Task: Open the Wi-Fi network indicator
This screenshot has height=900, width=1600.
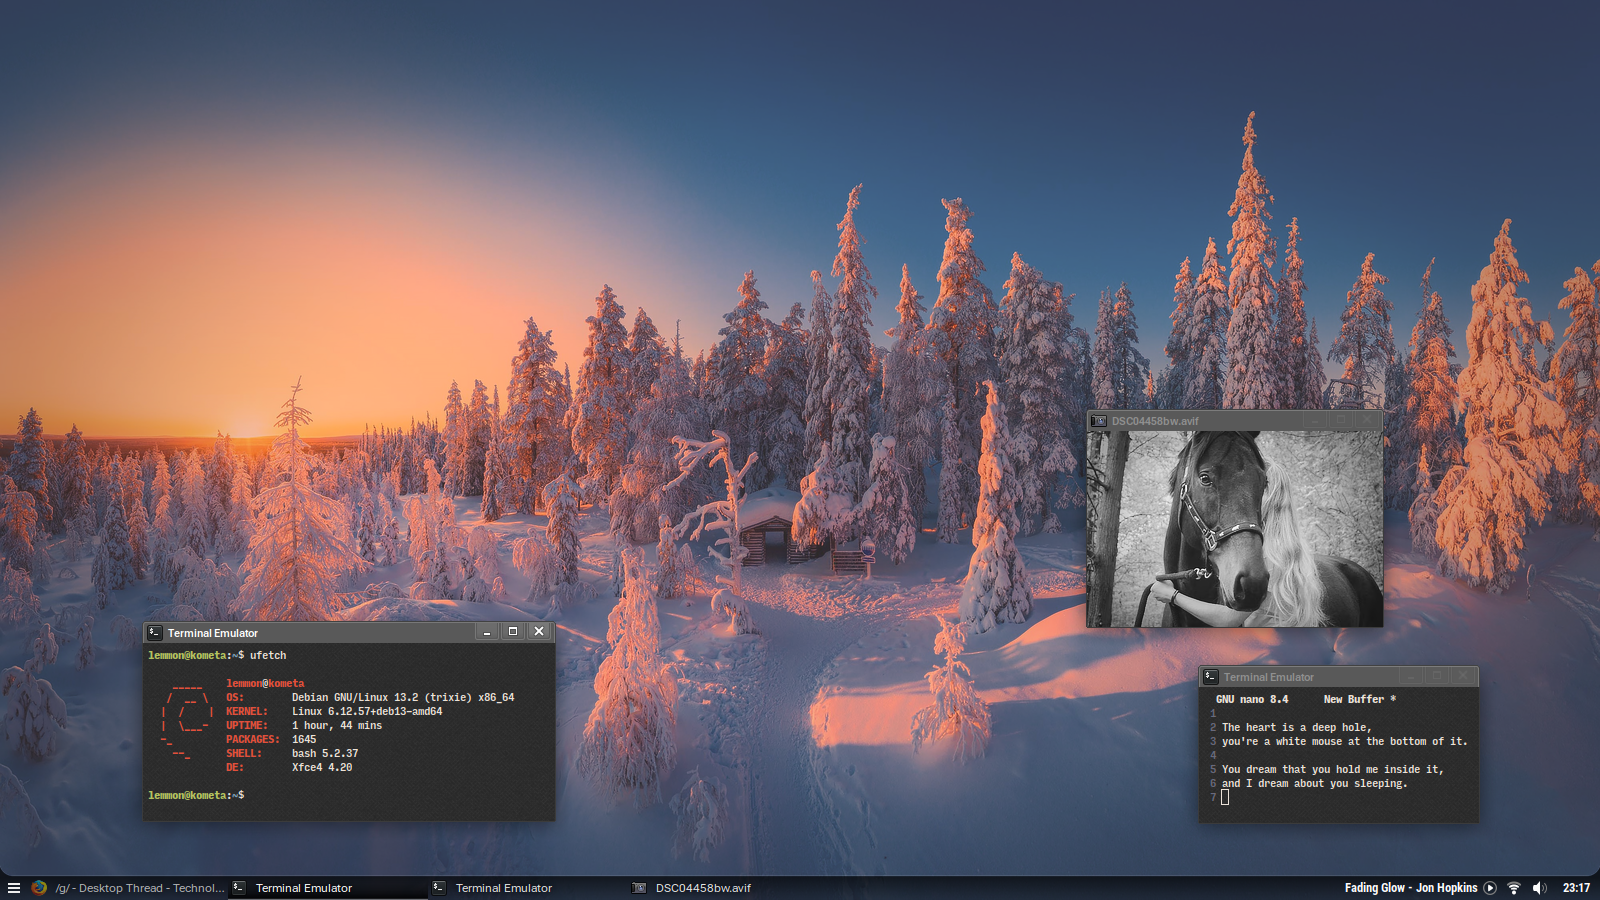Action: 1514,888
